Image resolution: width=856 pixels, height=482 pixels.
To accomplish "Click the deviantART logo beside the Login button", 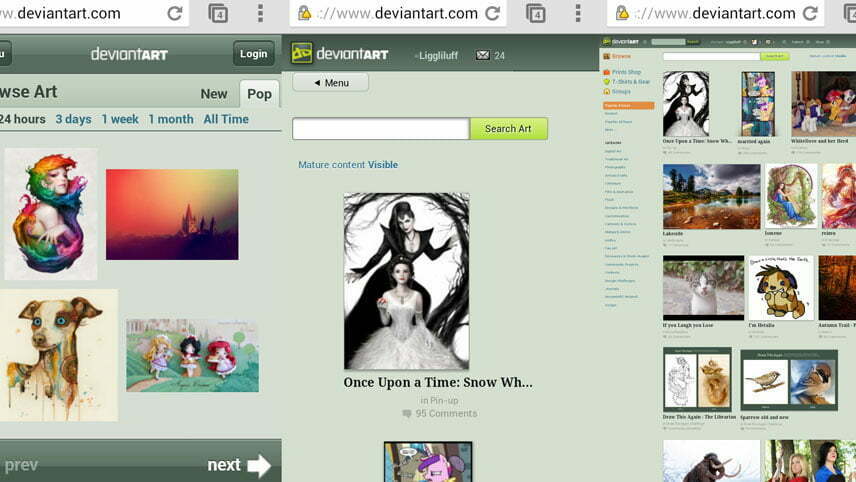I will click(129, 54).
